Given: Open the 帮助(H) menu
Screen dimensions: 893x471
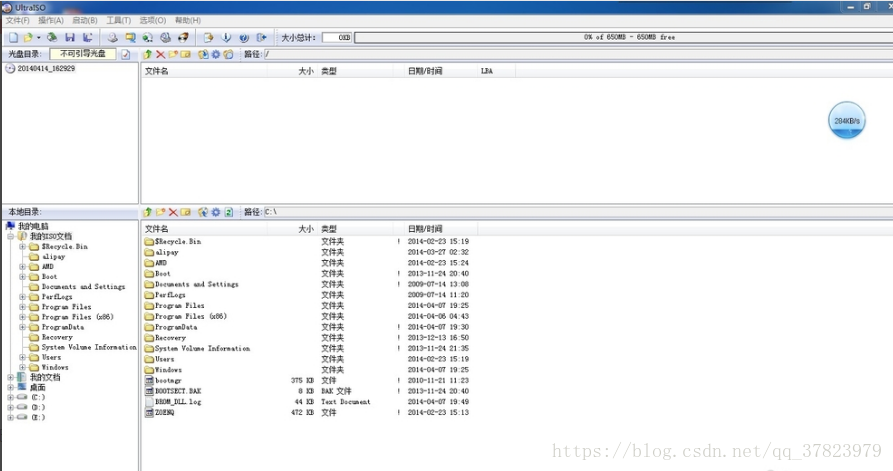Looking at the screenshot, I should pos(187,20).
